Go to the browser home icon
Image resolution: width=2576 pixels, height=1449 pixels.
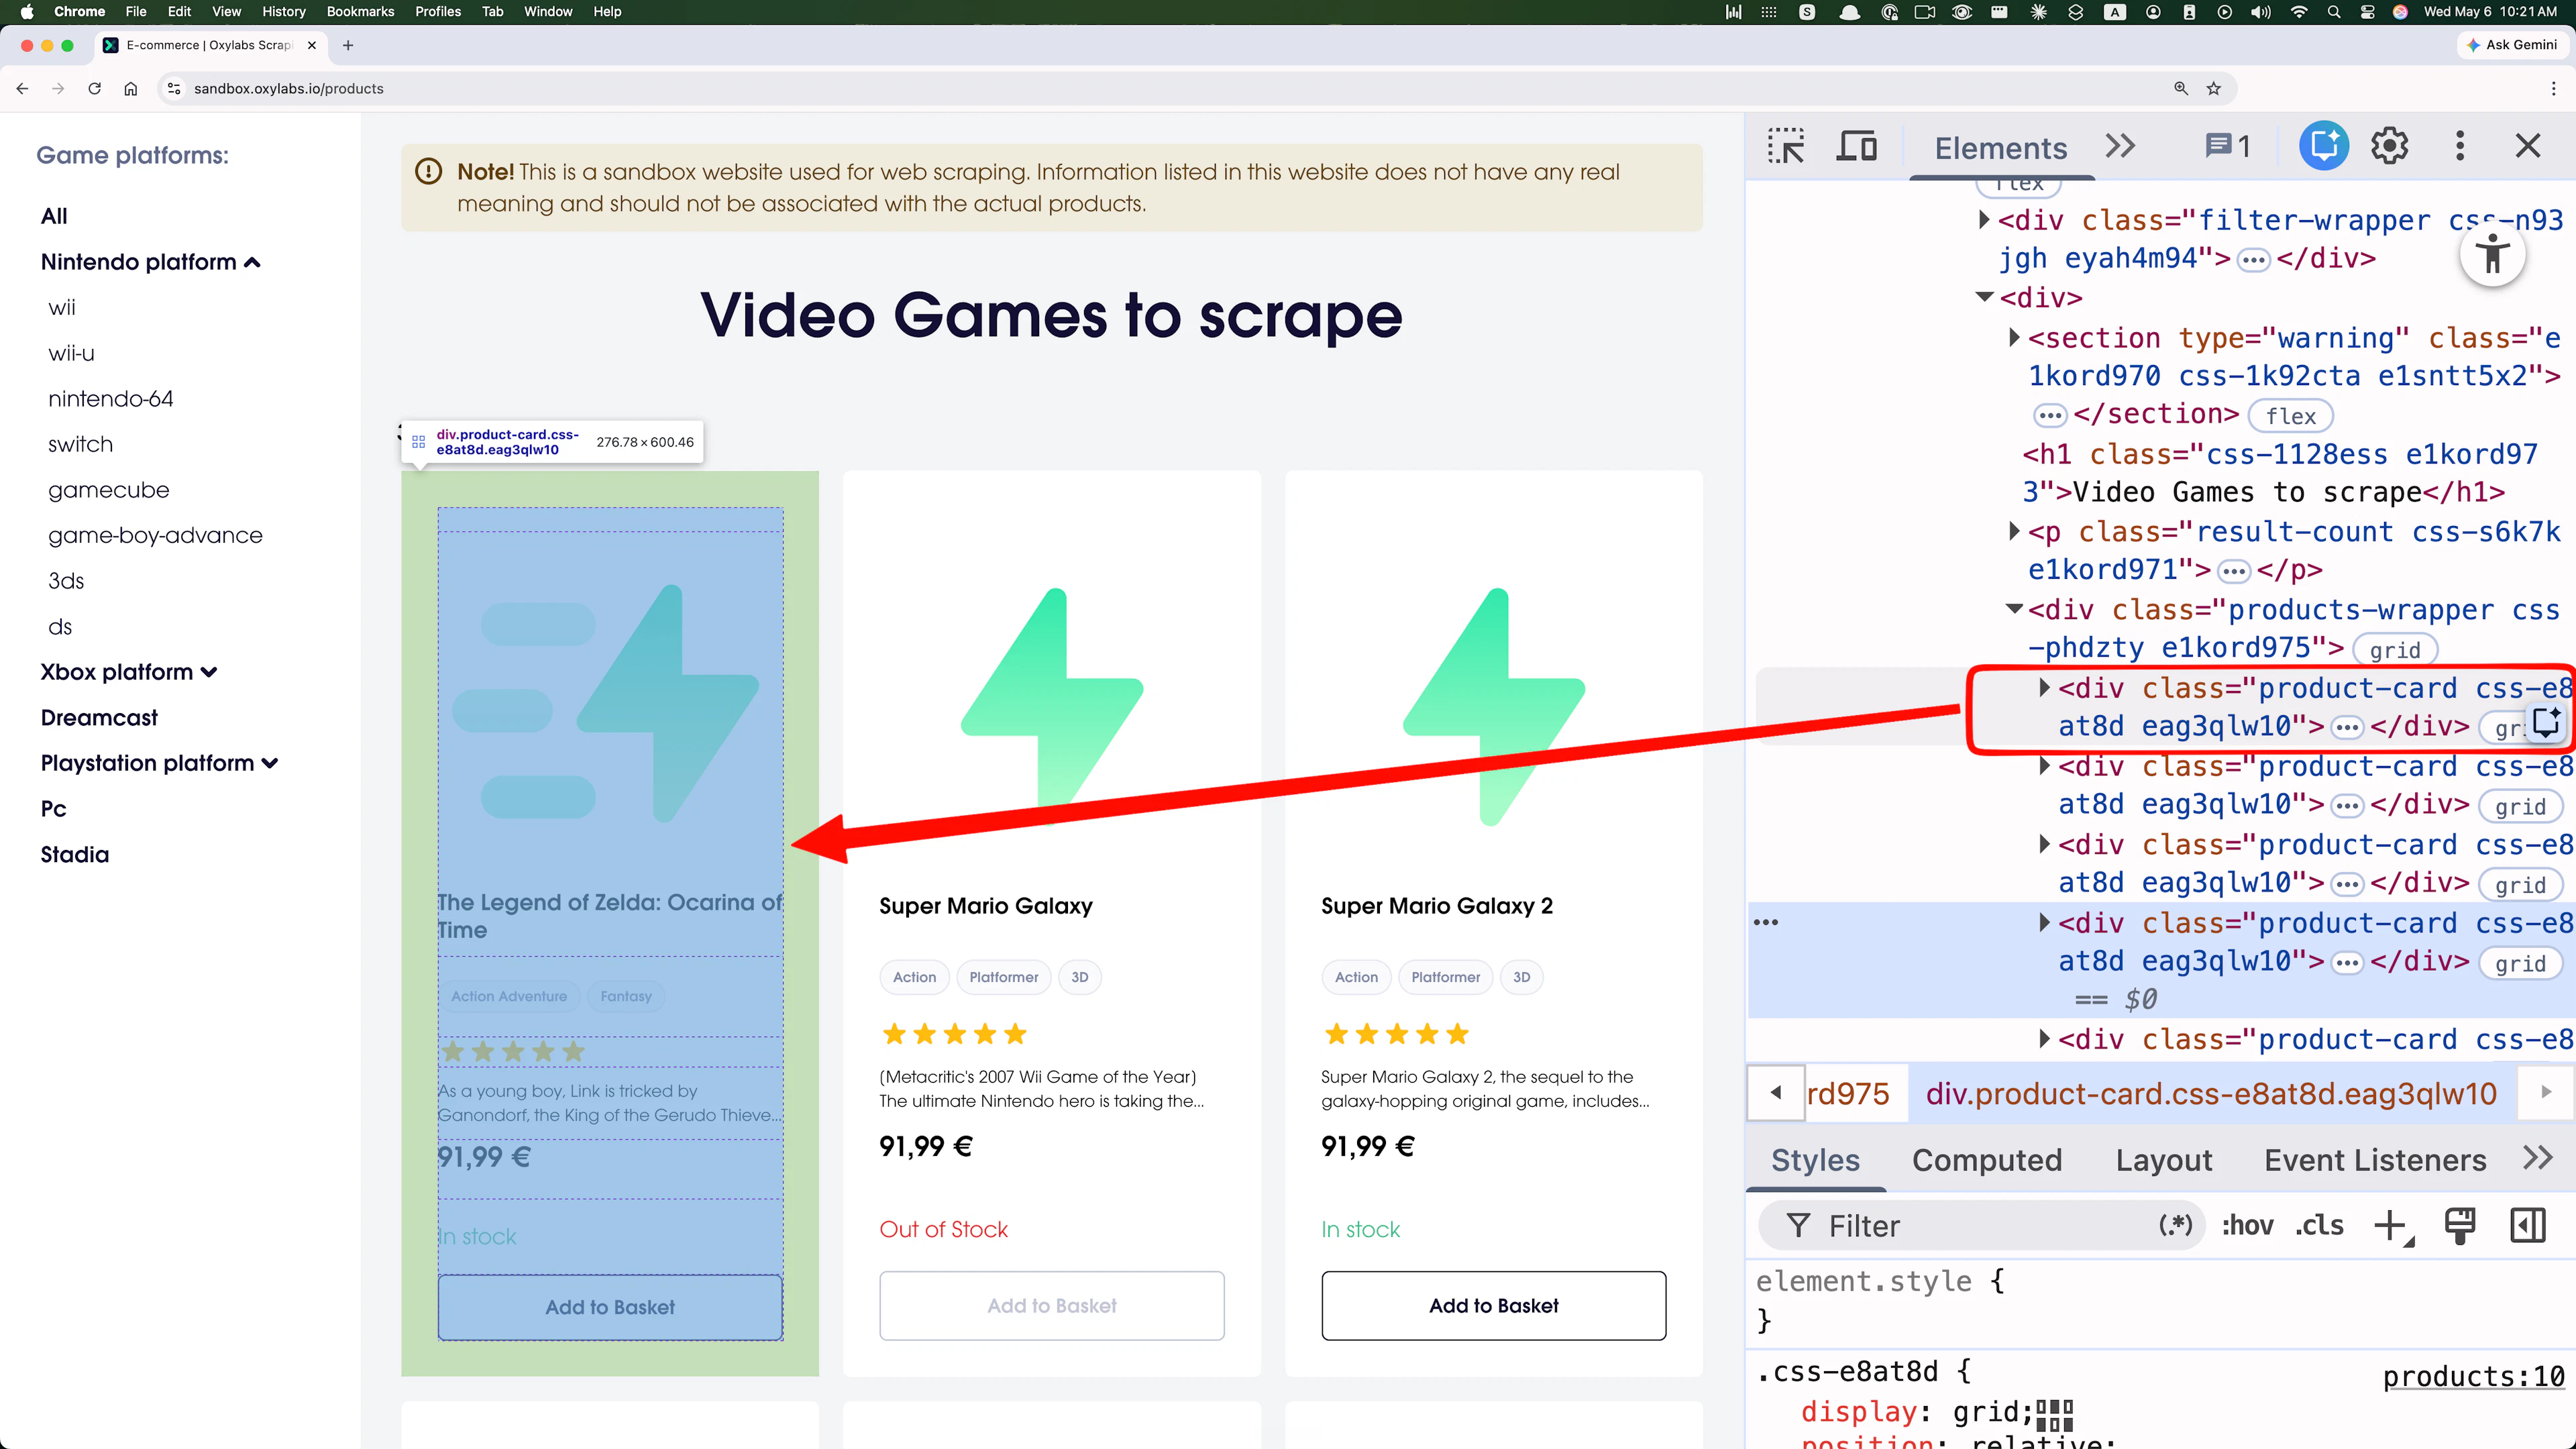(x=130, y=88)
